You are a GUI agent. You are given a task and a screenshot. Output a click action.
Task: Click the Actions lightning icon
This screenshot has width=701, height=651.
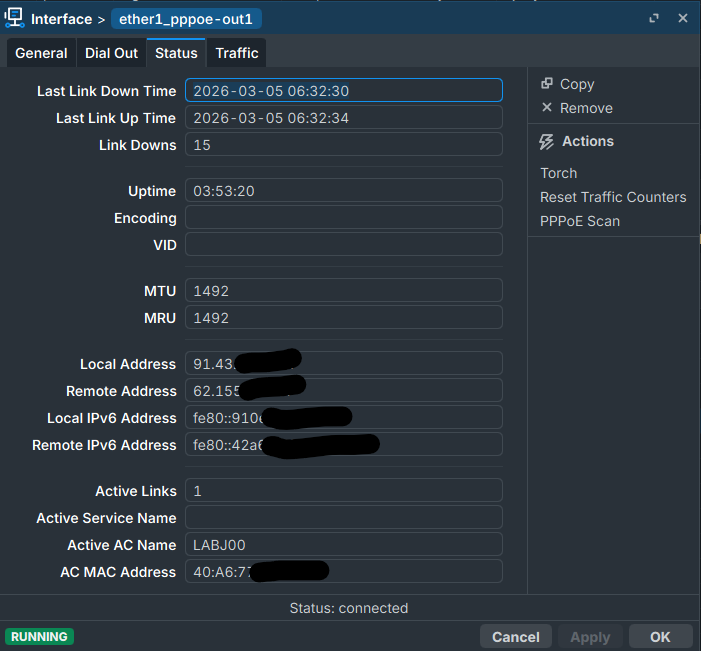(547, 142)
